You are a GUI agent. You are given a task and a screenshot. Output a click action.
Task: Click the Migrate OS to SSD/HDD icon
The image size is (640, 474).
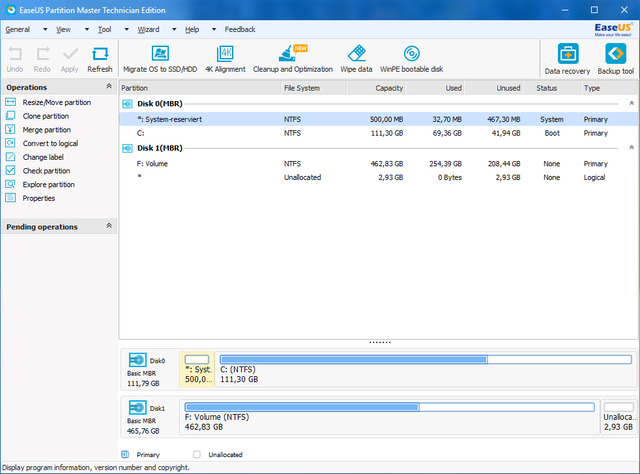[160, 54]
